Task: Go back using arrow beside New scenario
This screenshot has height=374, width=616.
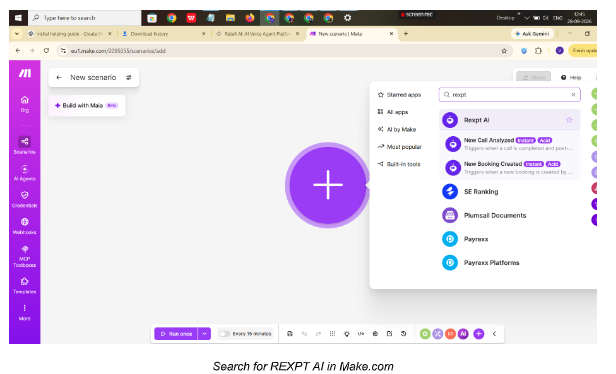Action: [59, 77]
